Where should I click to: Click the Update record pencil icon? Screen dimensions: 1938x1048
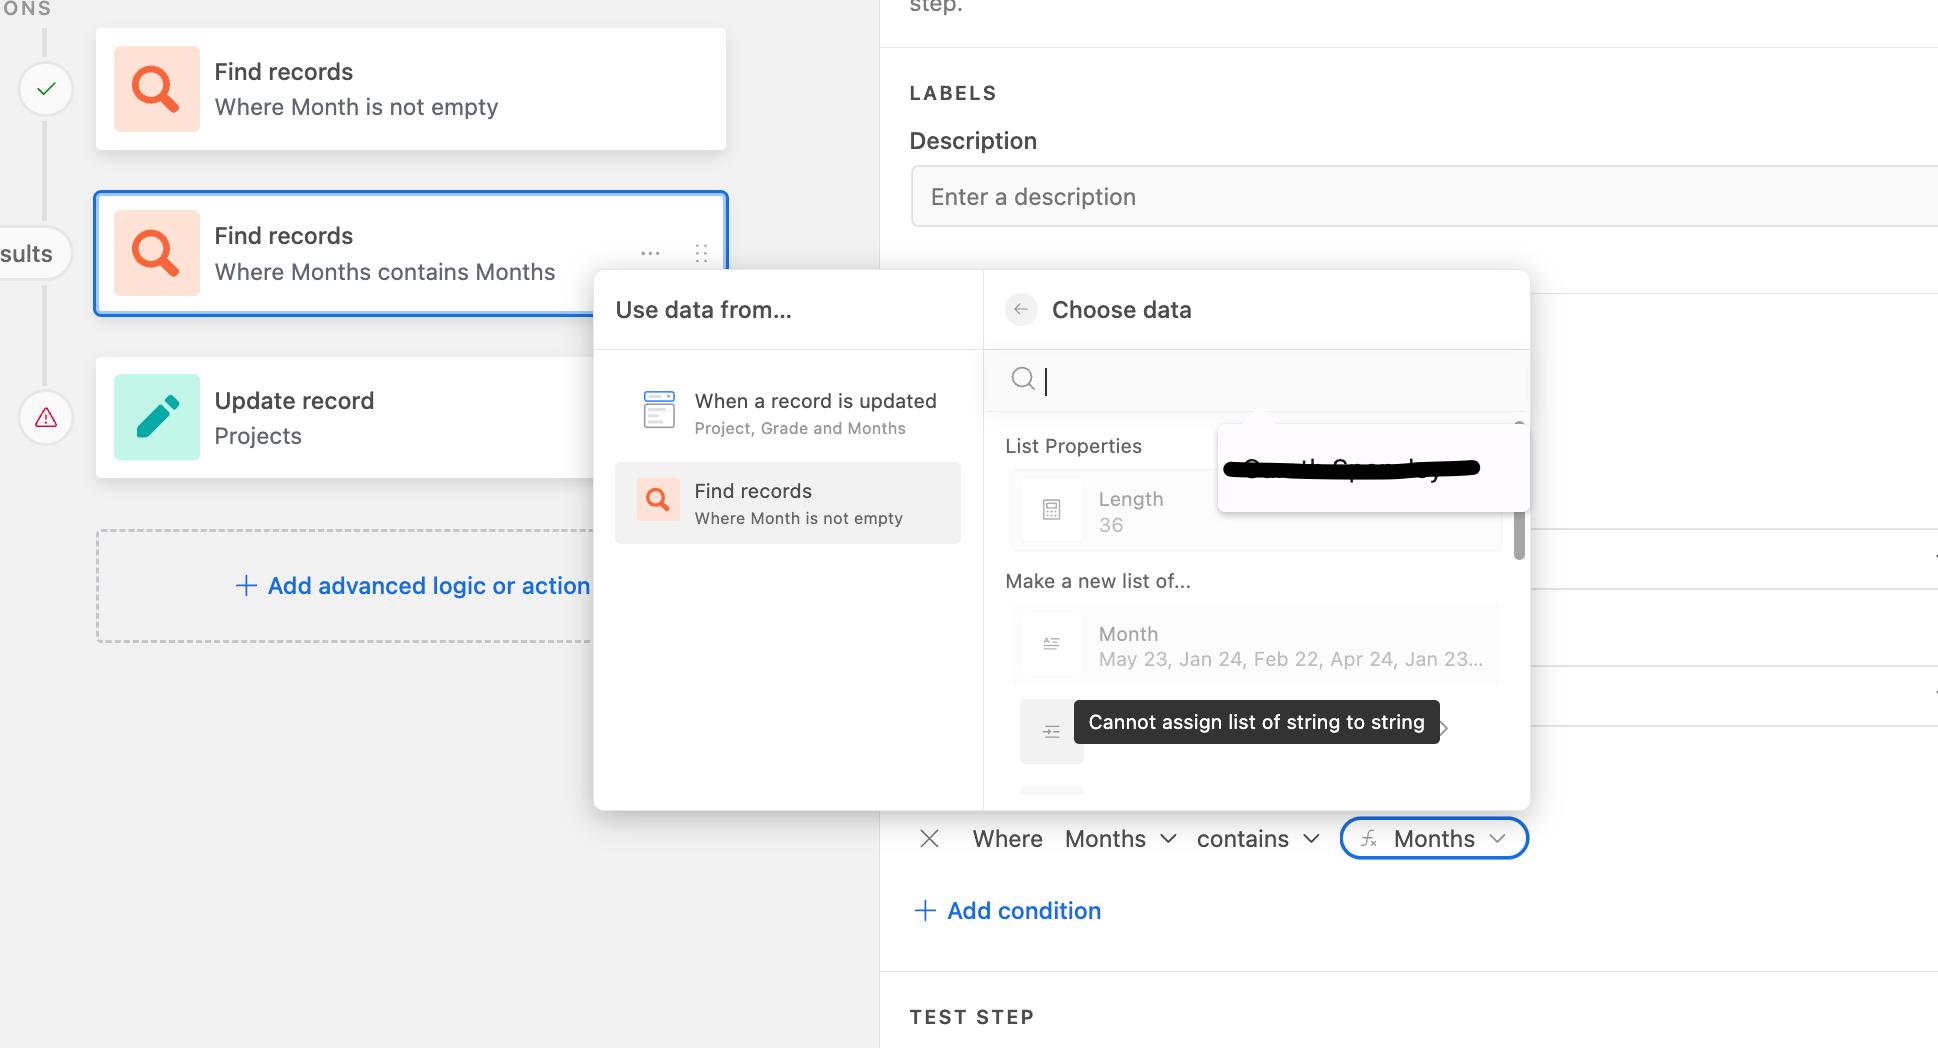click(157, 417)
